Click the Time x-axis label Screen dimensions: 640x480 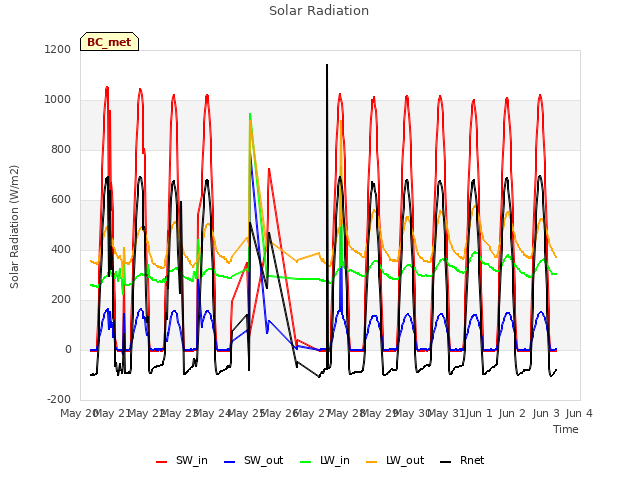[x=566, y=429]
